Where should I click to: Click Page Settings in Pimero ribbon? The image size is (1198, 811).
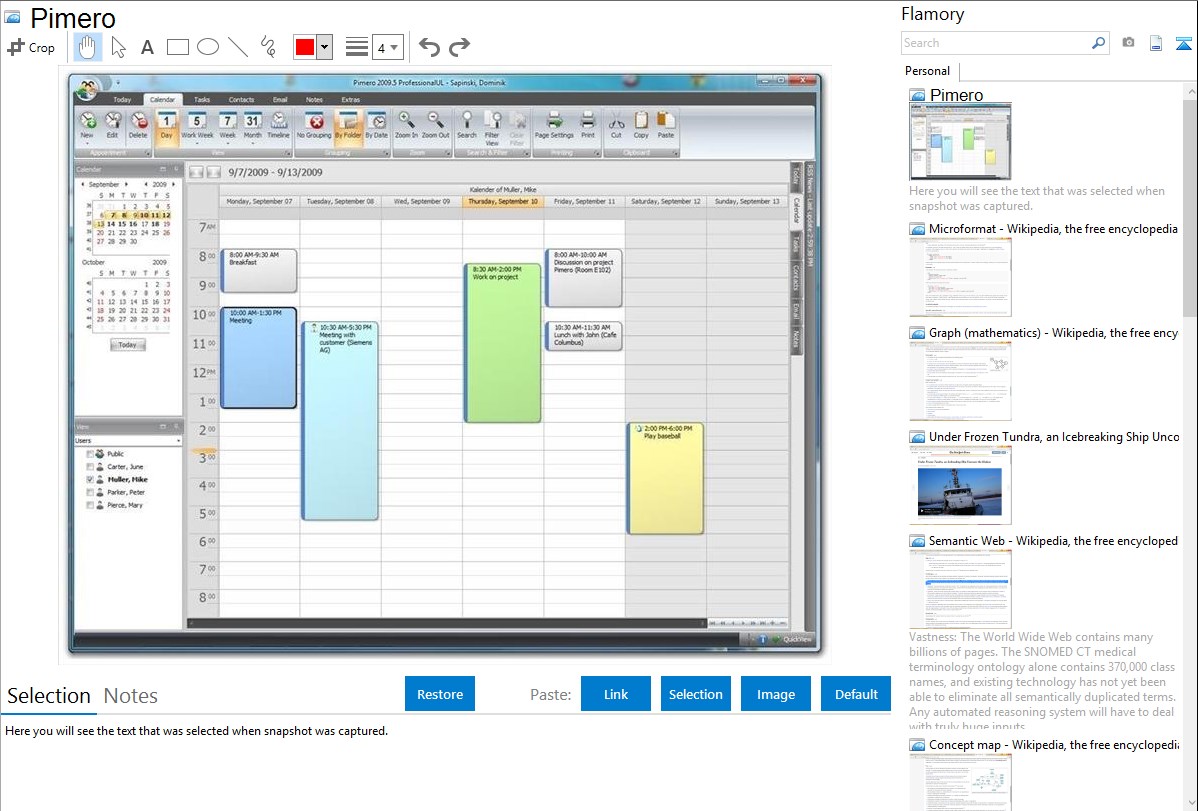coord(554,126)
